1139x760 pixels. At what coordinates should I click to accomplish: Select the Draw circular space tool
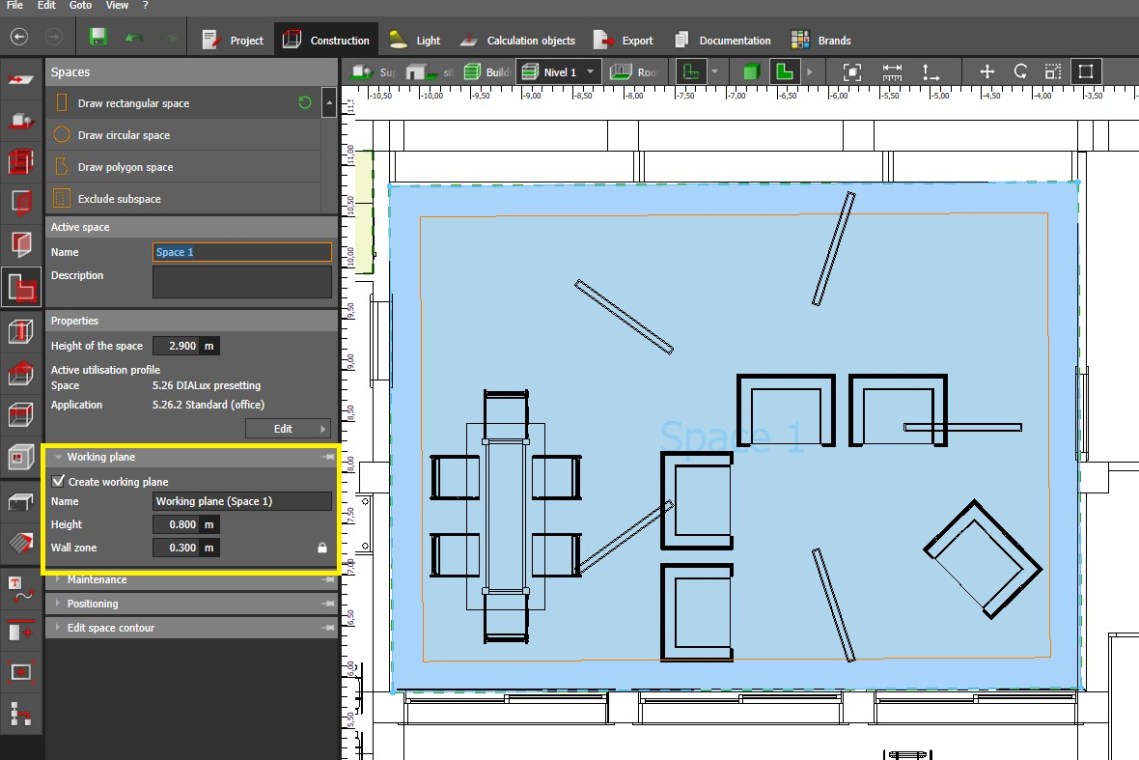[x=124, y=135]
